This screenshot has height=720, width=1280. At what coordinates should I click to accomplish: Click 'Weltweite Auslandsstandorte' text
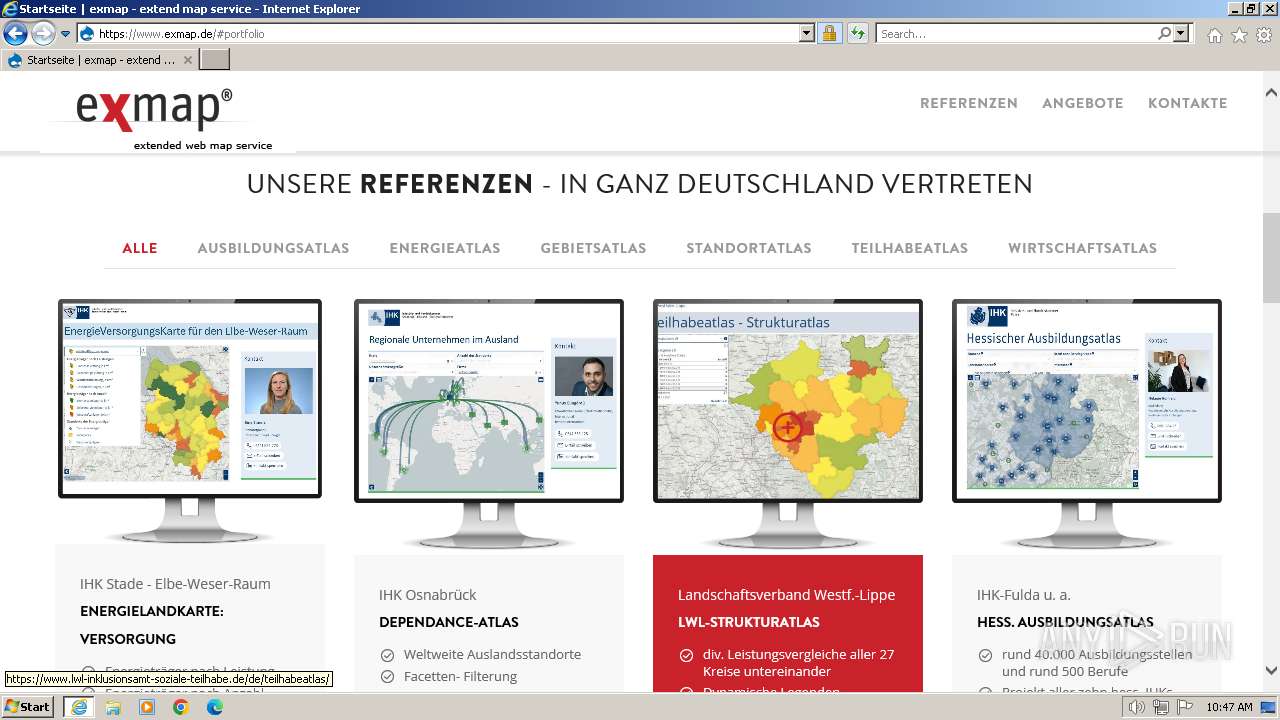(492, 655)
